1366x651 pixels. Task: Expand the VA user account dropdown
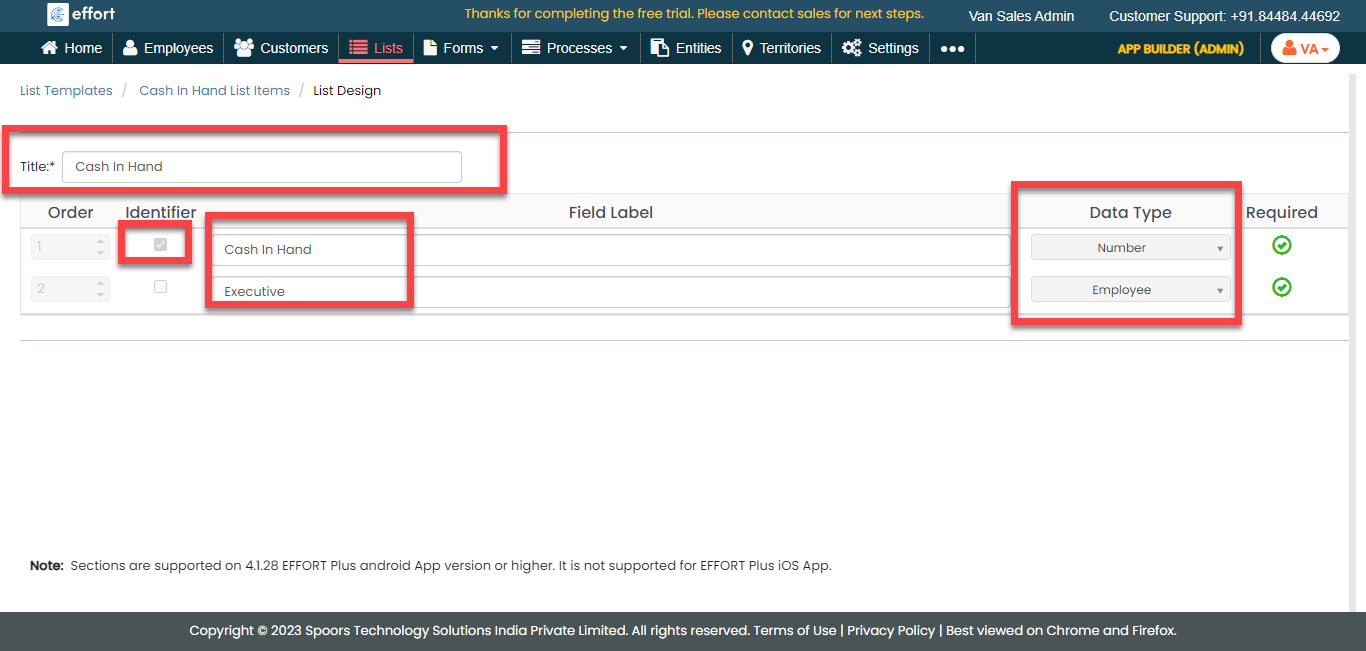(1305, 48)
